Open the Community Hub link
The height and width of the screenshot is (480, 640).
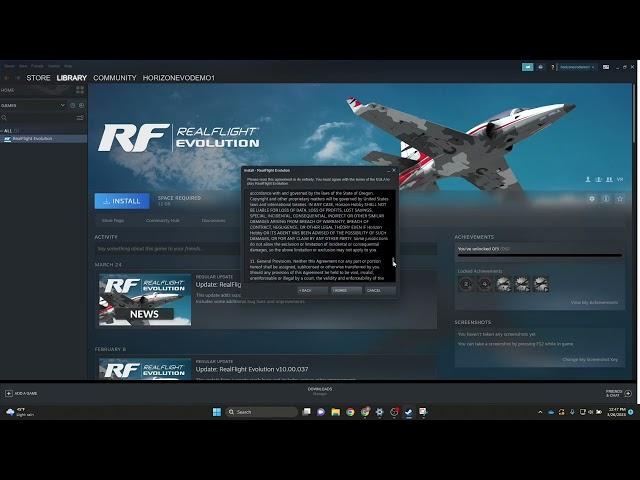pyautogui.click(x=162, y=220)
